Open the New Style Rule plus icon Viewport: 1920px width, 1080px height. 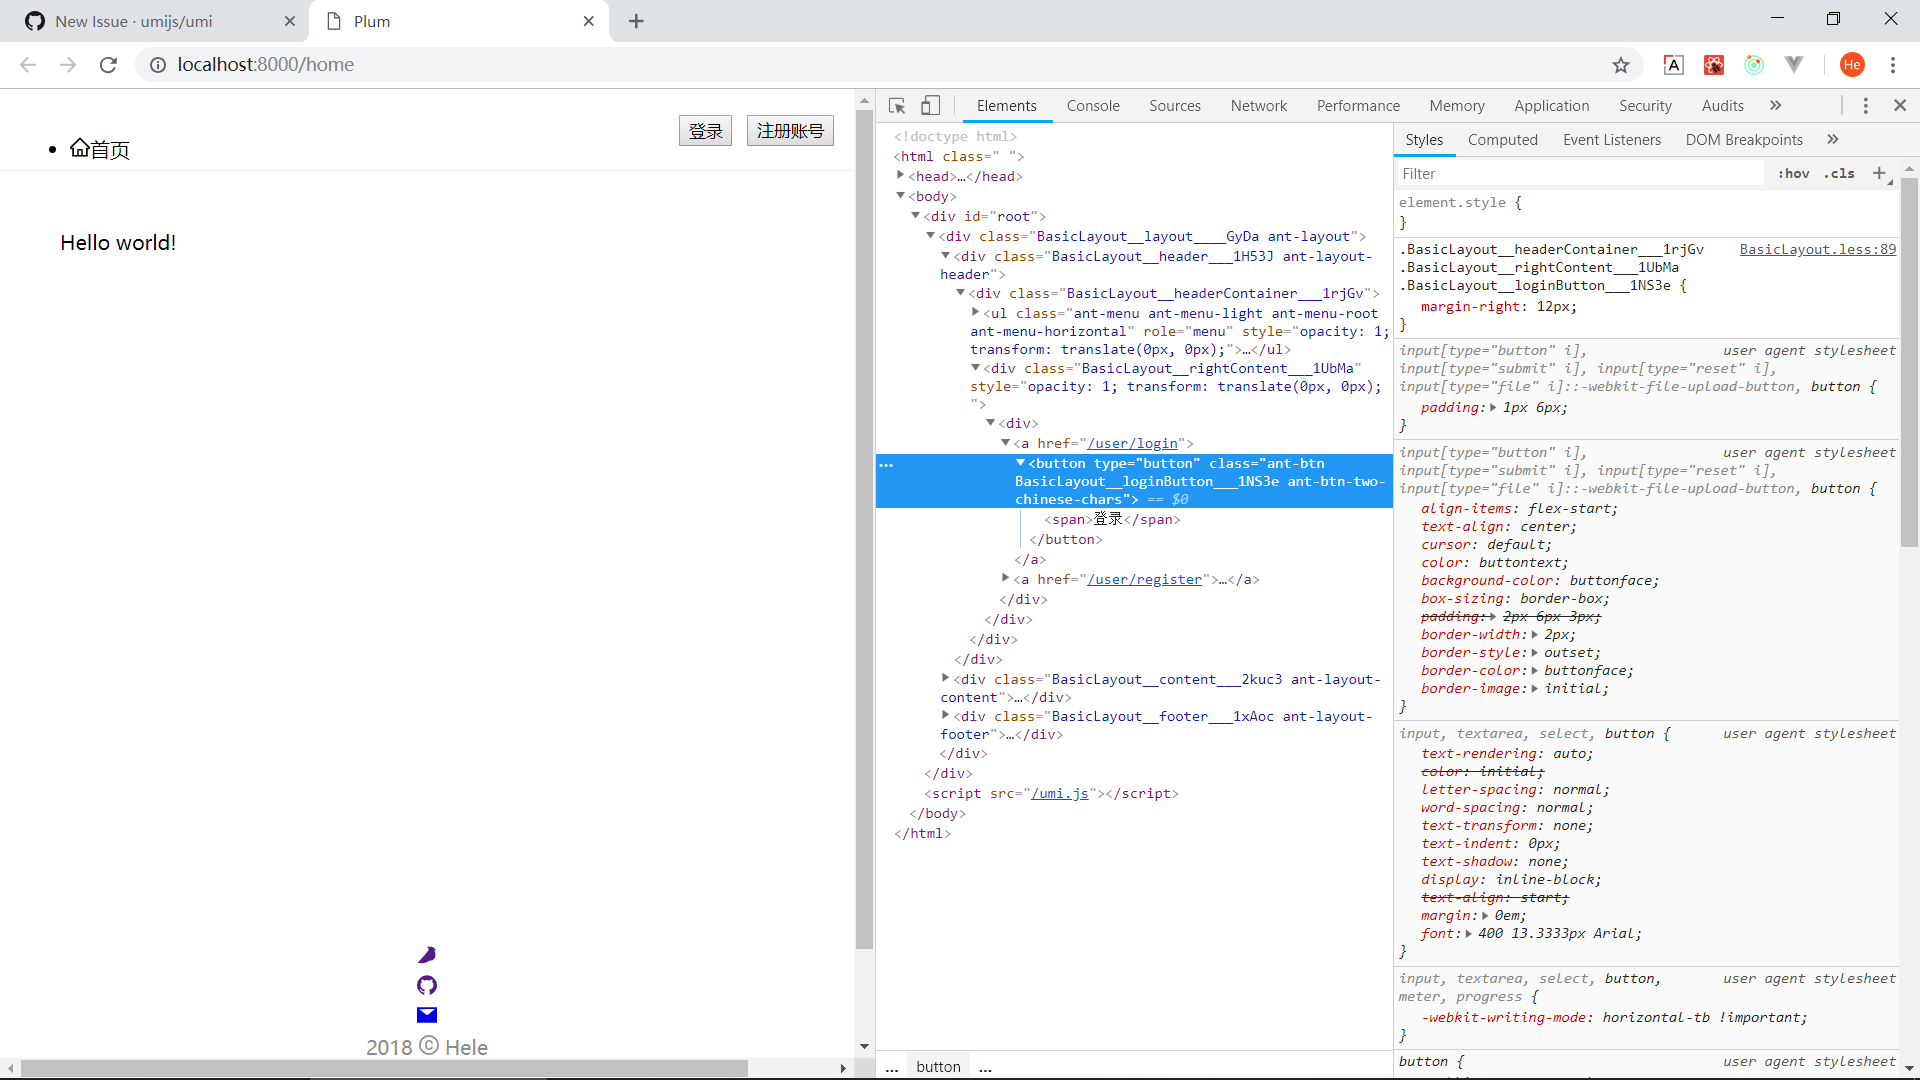[1881, 173]
